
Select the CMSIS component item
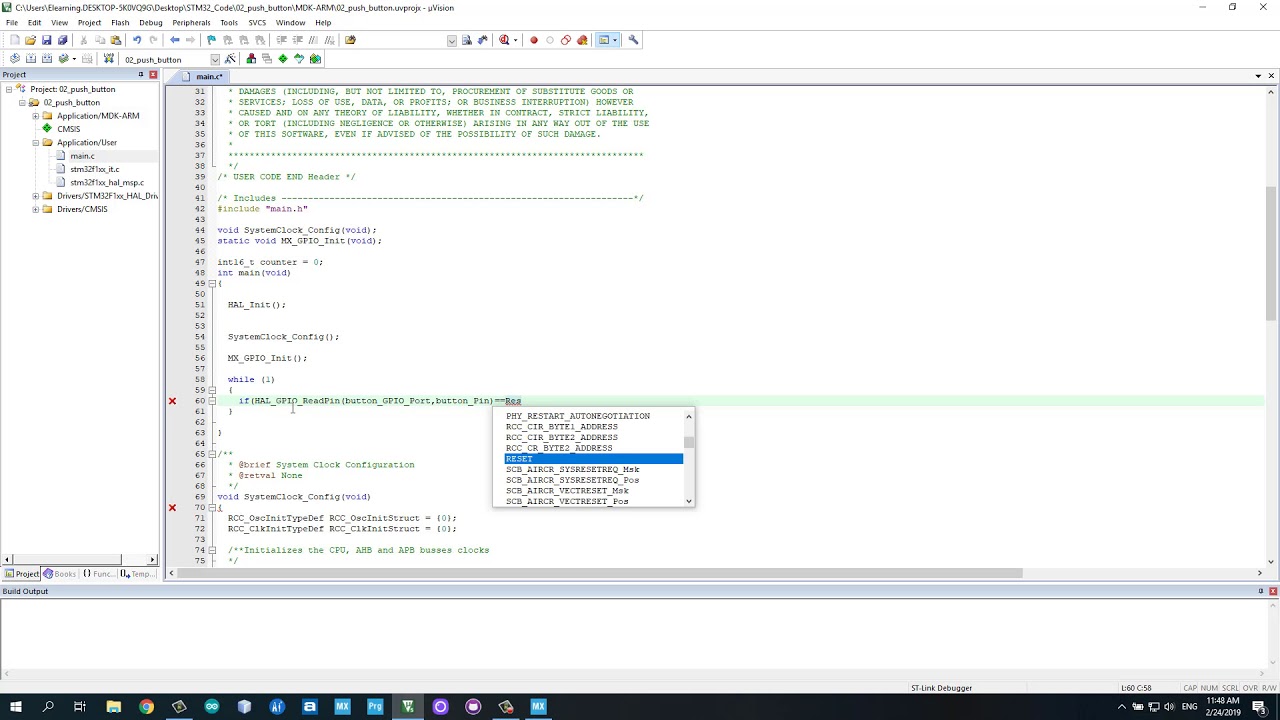coord(68,129)
